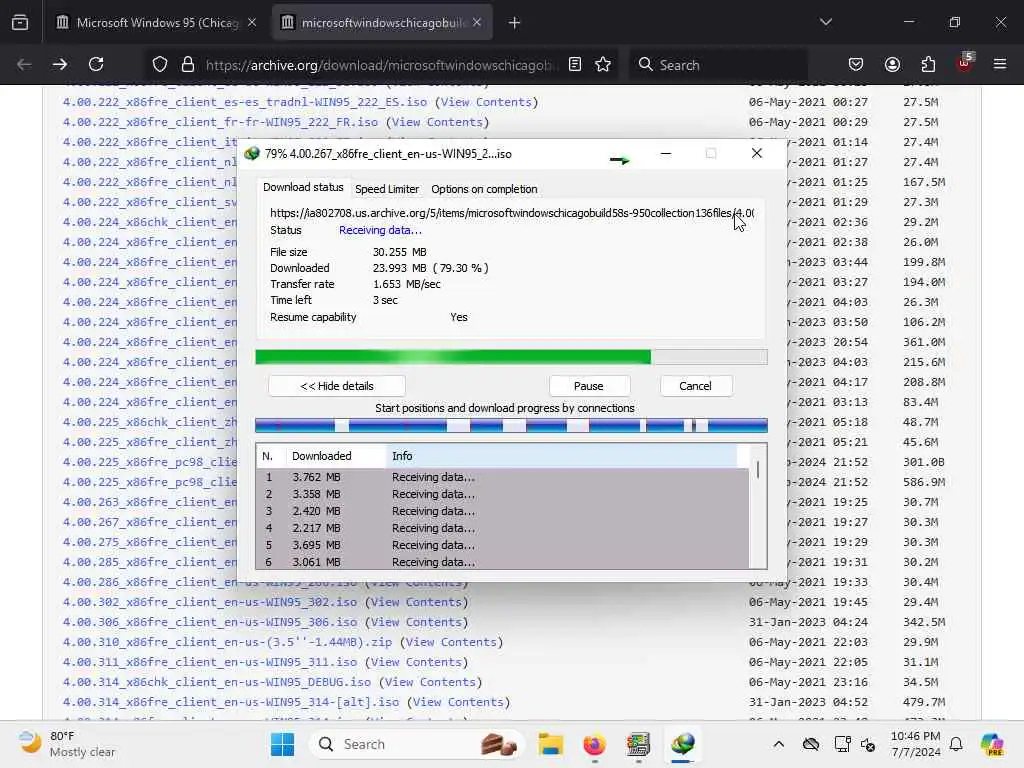Select connection row 5 with 3.695 MB
1024x768 pixels.
coord(502,545)
